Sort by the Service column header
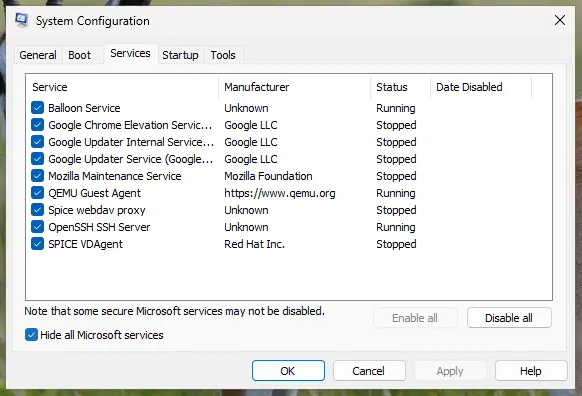 click(122, 87)
